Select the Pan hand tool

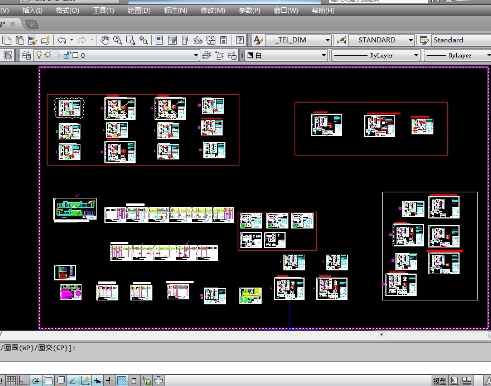(105, 40)
